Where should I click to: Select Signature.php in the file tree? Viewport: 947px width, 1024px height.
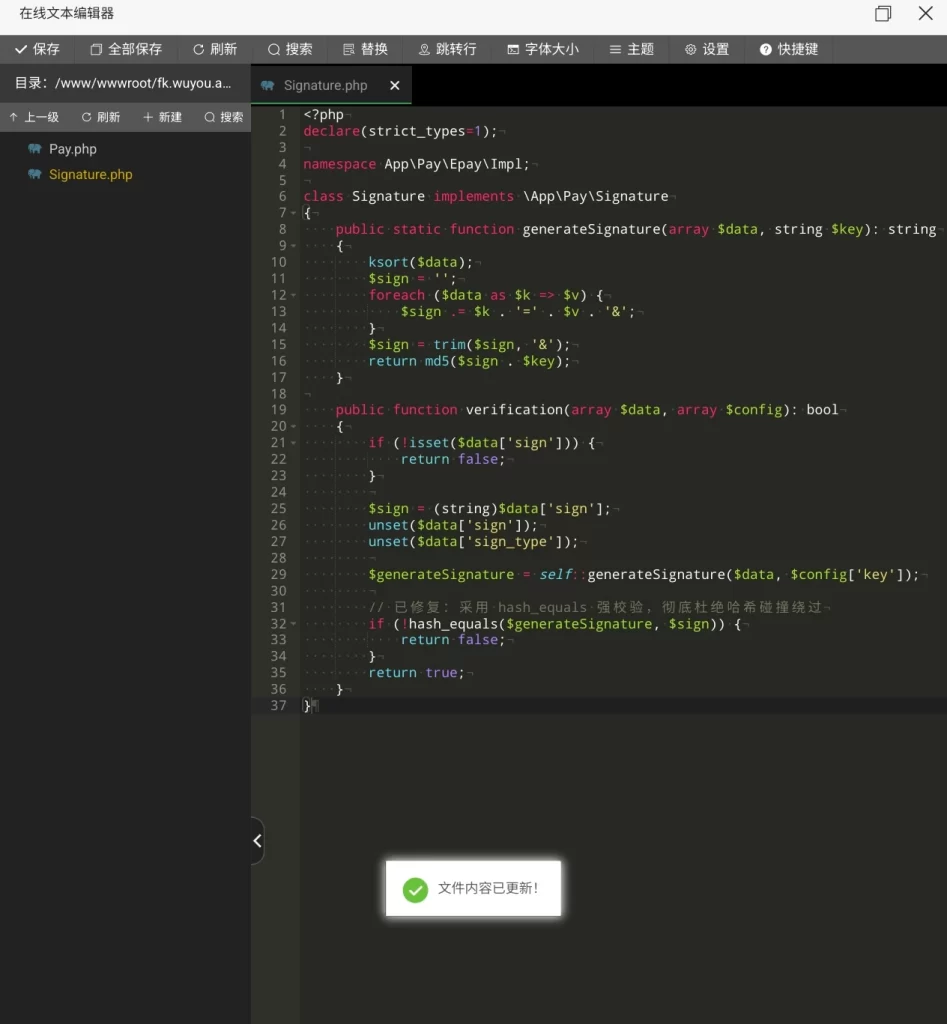(90, 174)
